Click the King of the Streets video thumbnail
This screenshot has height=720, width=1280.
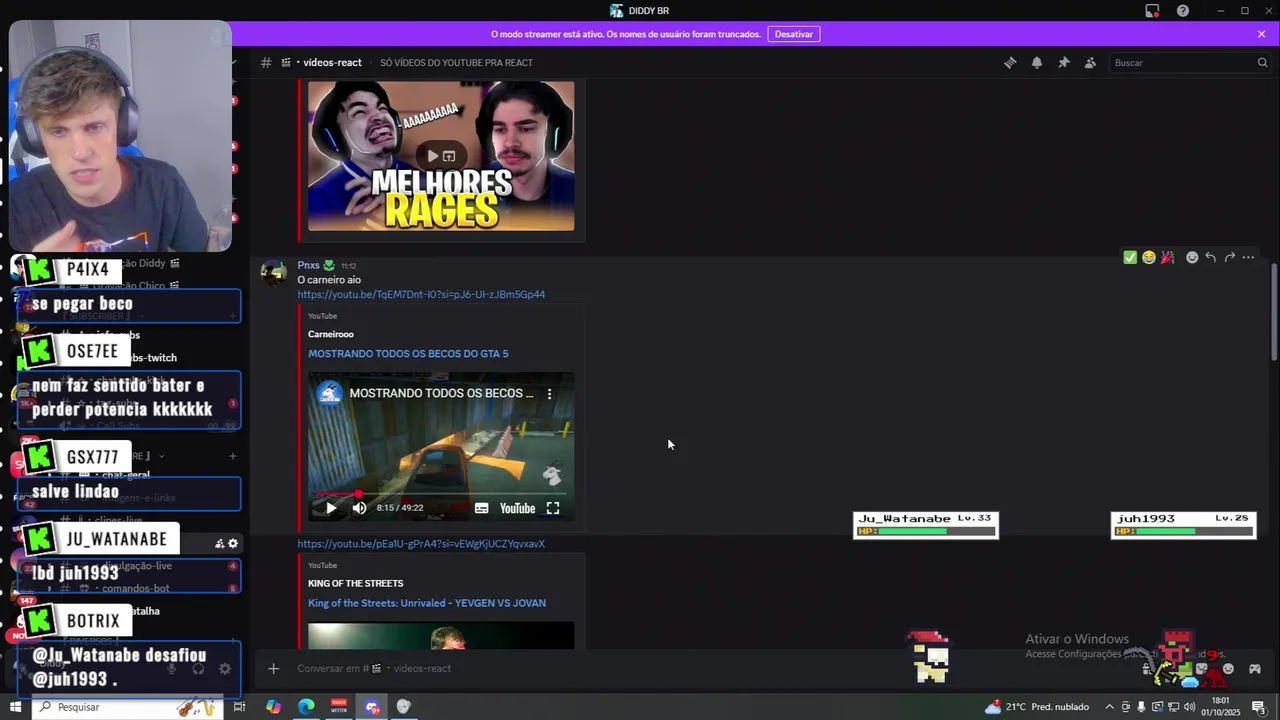coord(441,635)
